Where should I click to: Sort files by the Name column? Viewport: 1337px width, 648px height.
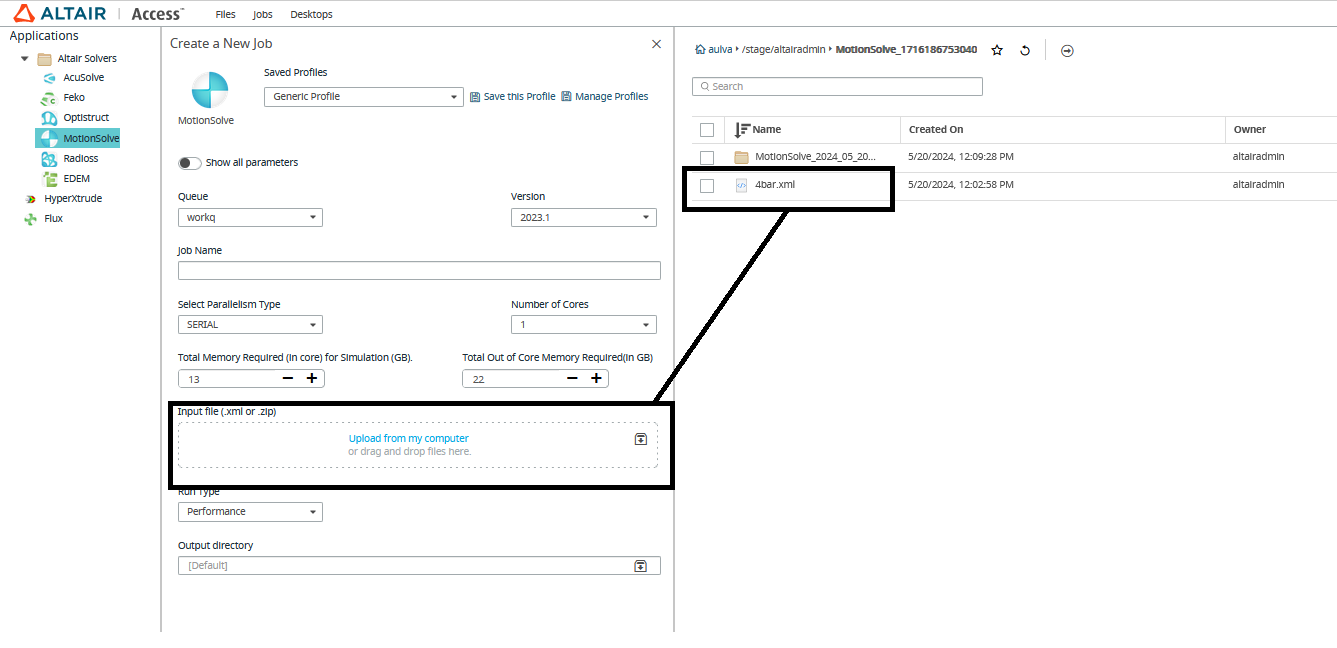click(x=767, y=129)
